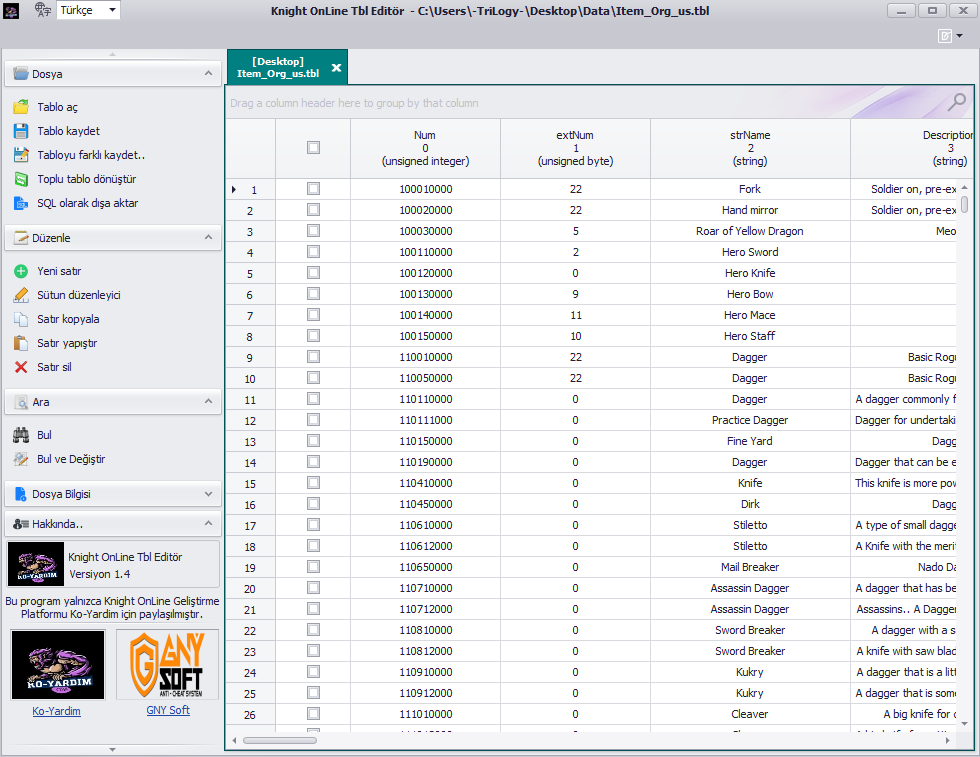Screen dimensions: 980x757
Task: Open the Türkçe language dropdown
Action: (111, 10)
